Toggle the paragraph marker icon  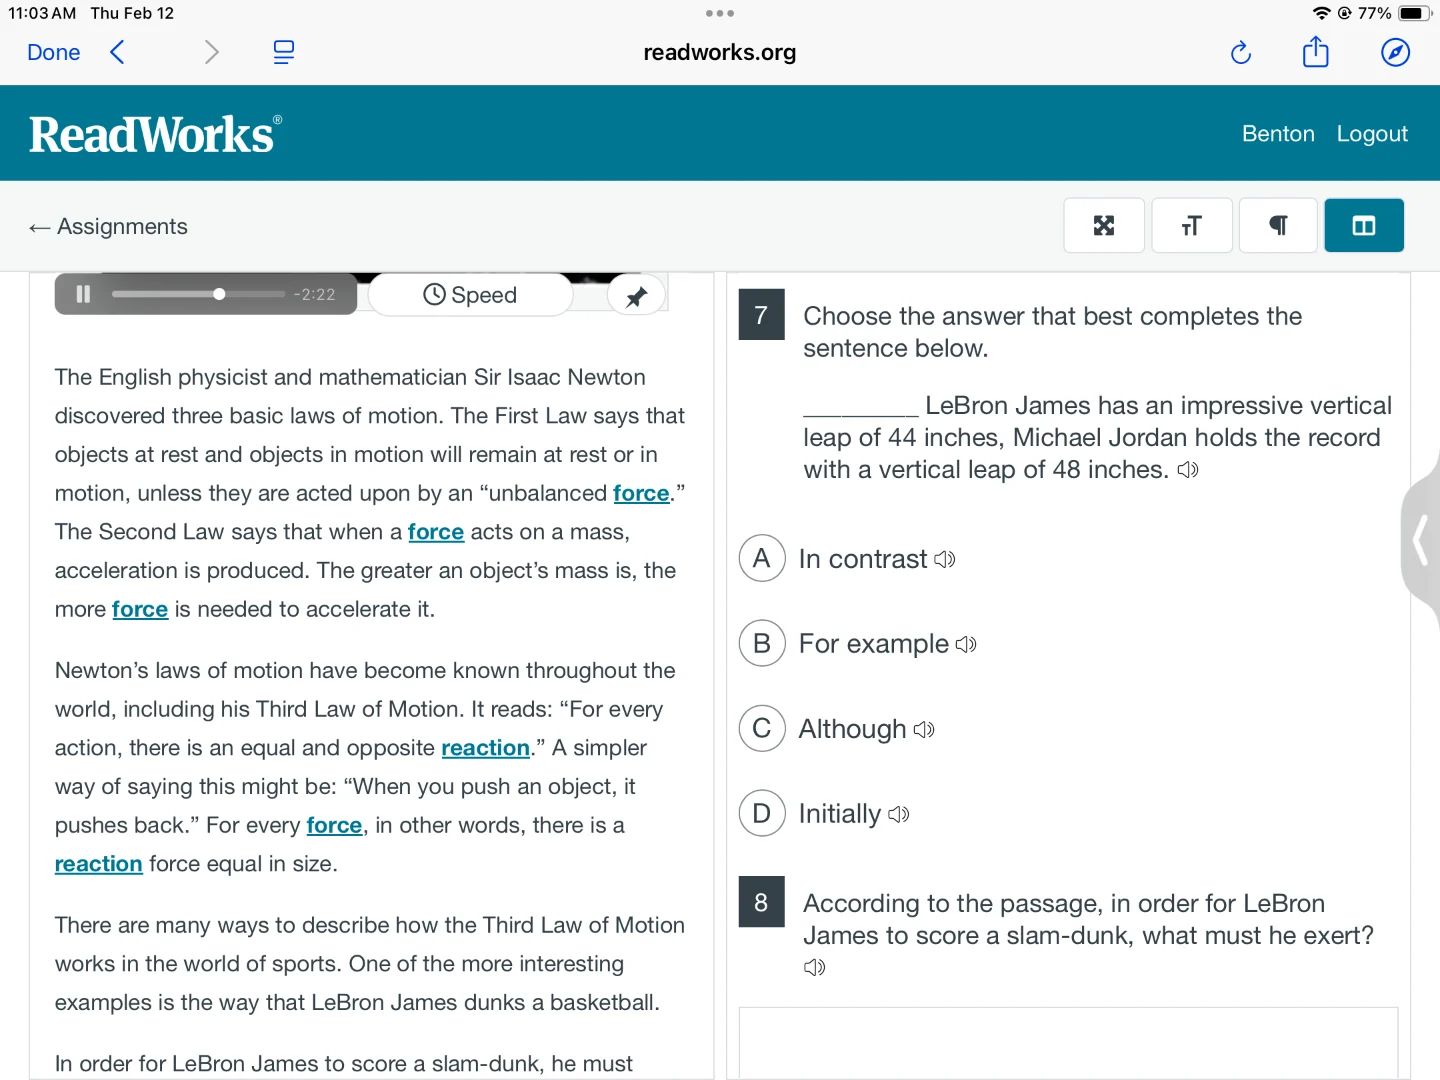[x=1278, y=226]
